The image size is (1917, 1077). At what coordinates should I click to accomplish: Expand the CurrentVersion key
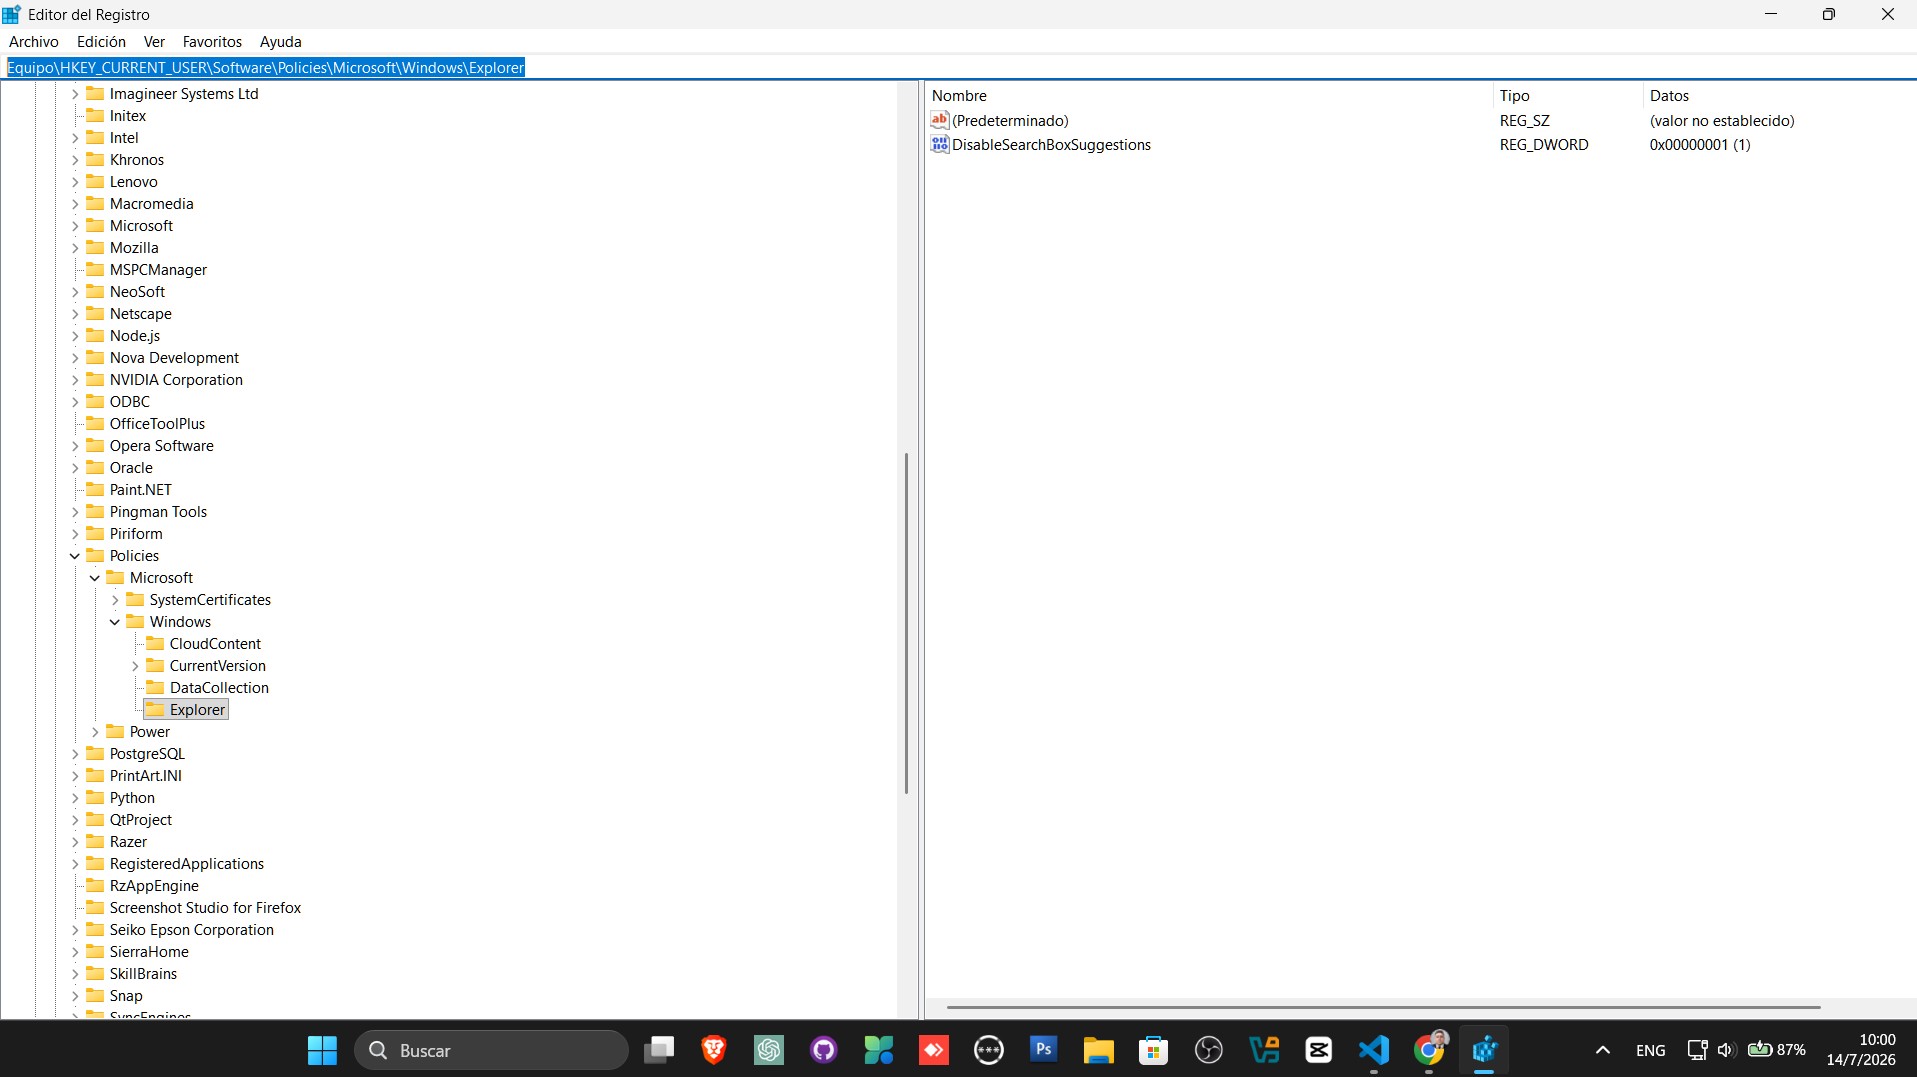coord(135,666)
